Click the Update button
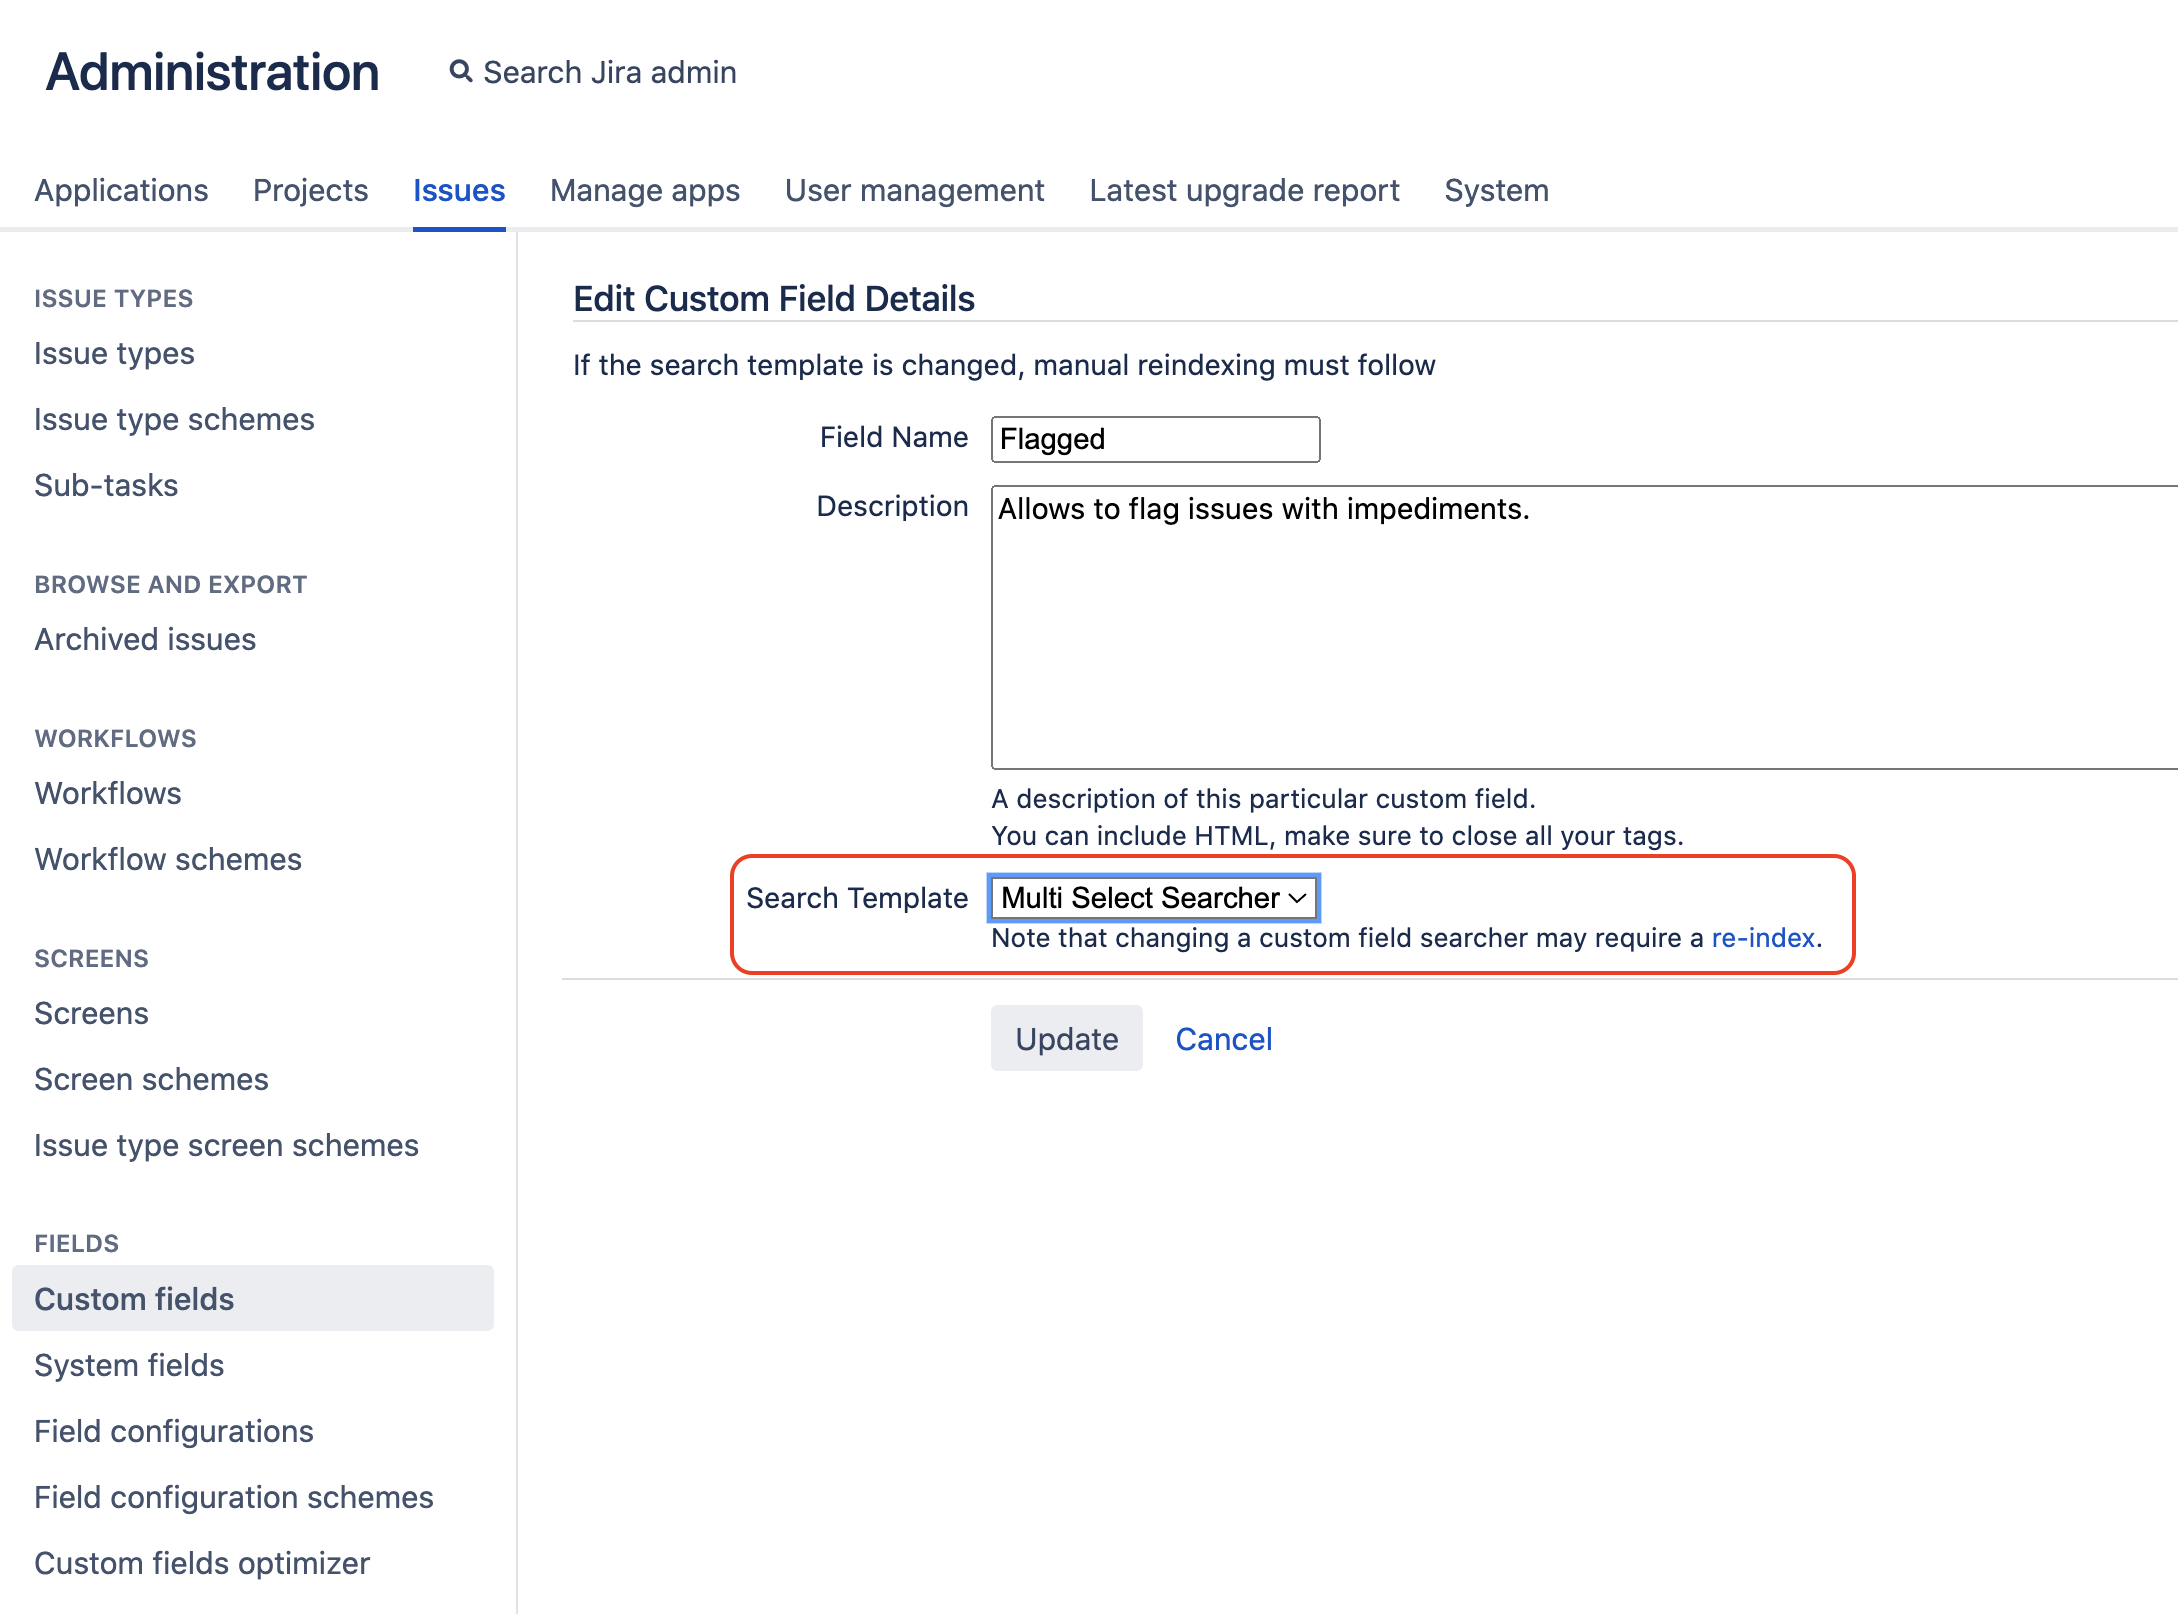This screenshot has height=1614, width=2178. pos(1066,1039)
